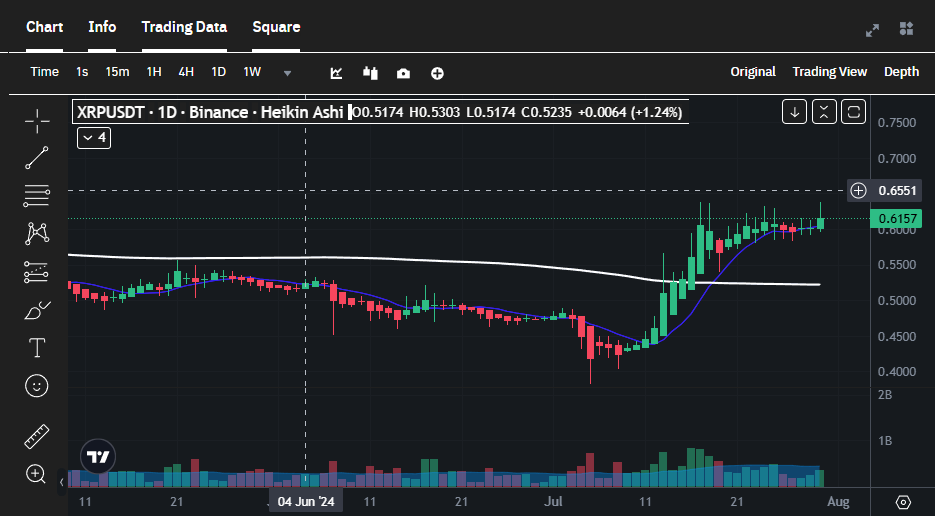Set interval to 1W

point(252,72)
